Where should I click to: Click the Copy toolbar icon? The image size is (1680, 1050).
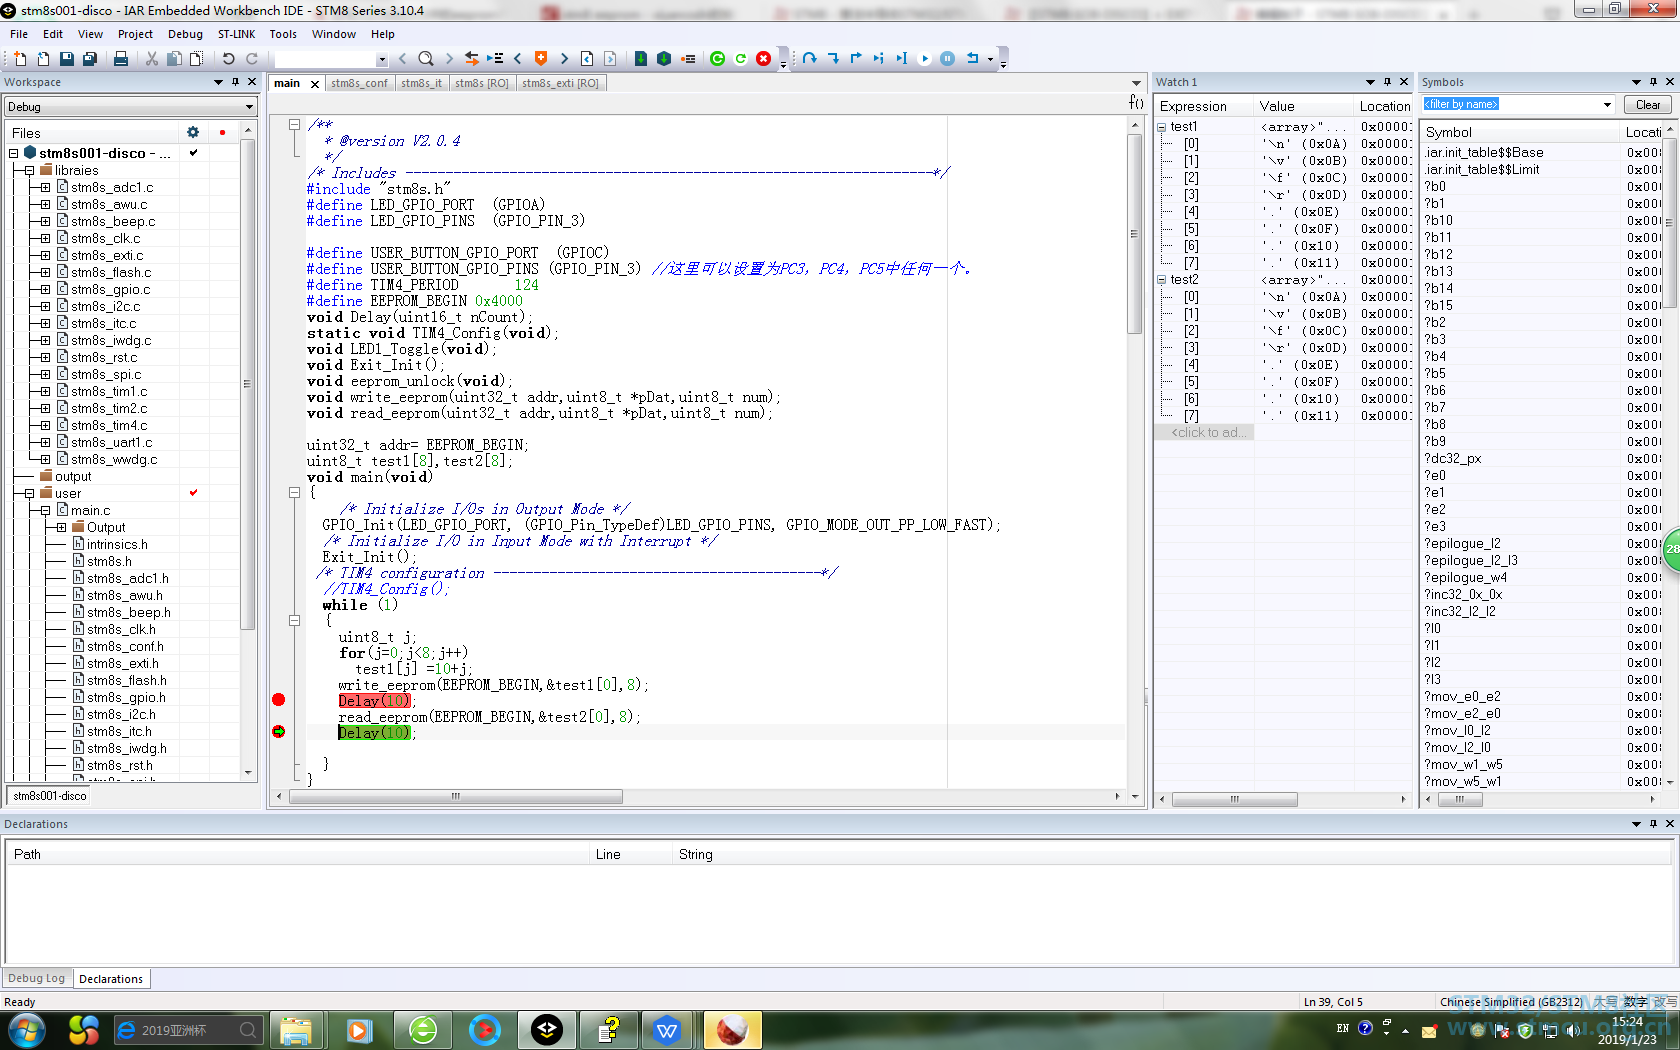coord(174,59)
